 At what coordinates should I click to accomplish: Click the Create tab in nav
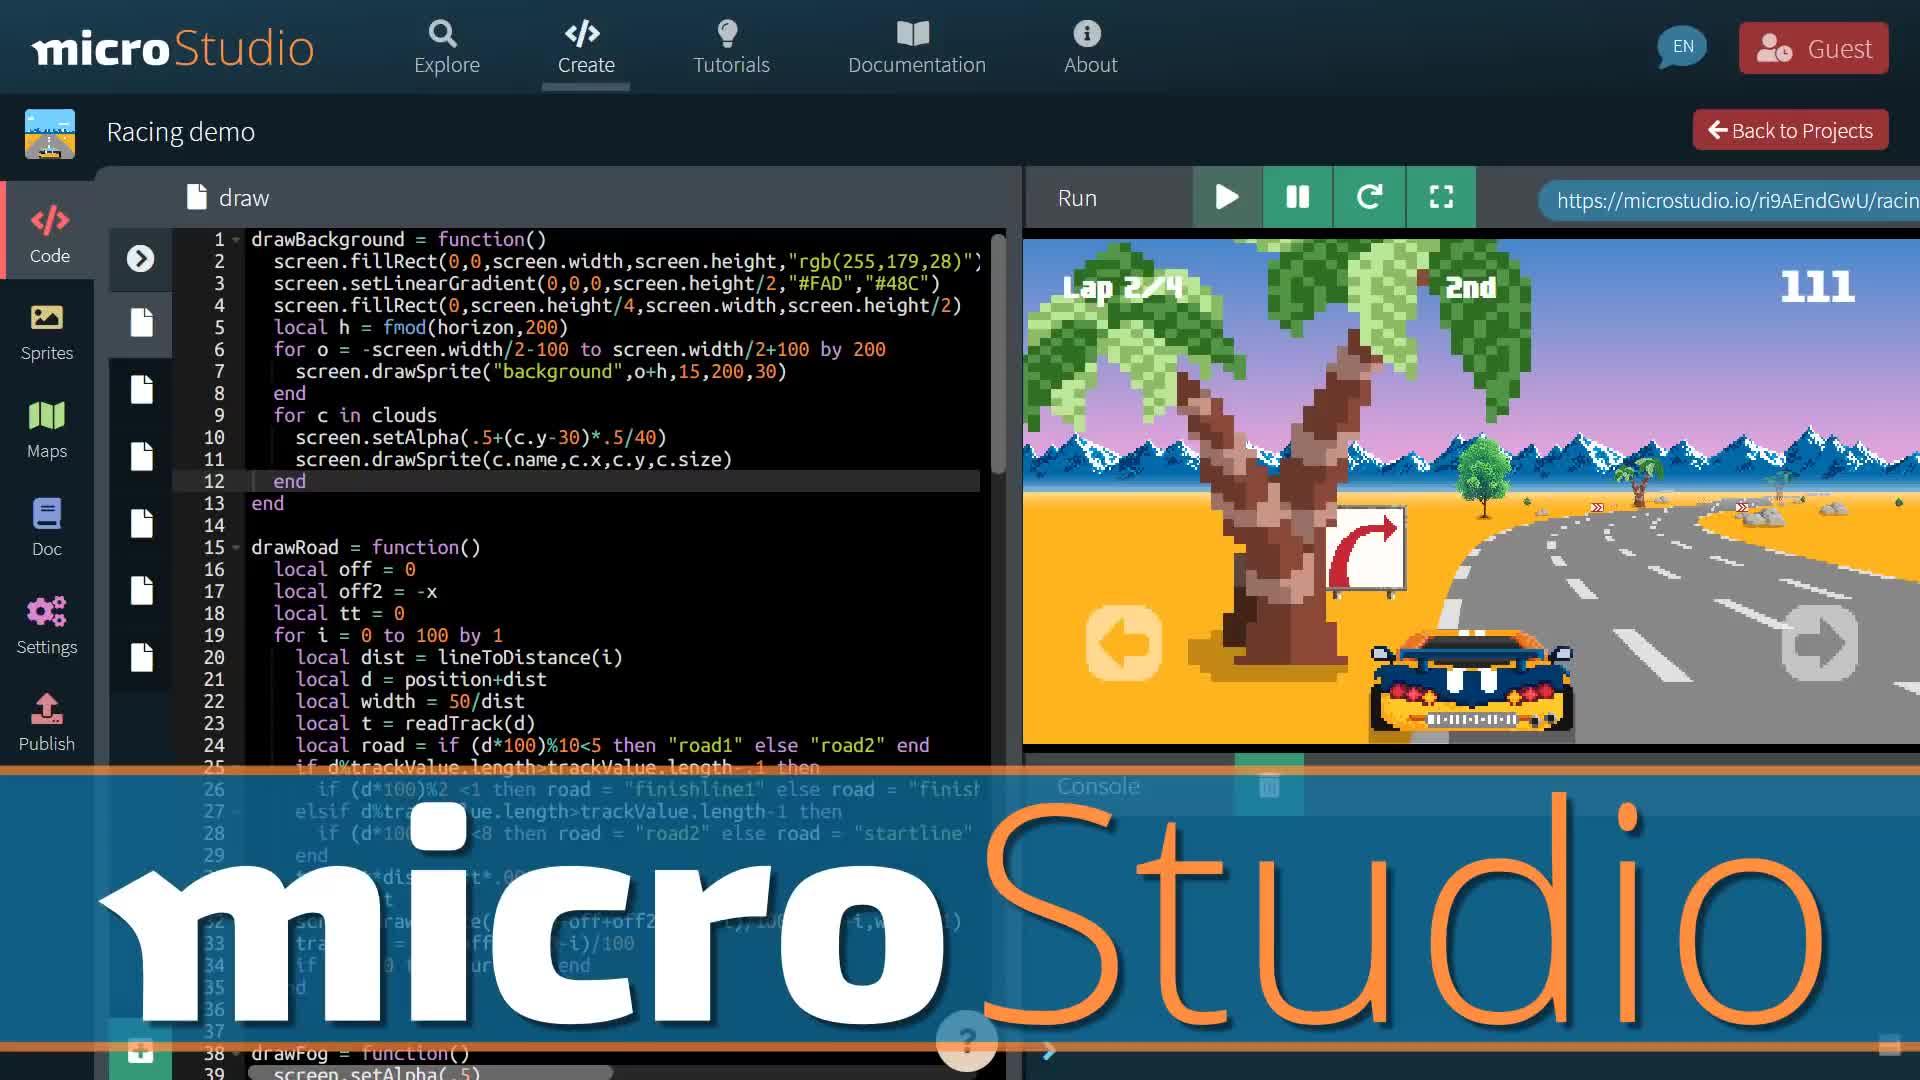pyautogui.click(x=584, y=47)
